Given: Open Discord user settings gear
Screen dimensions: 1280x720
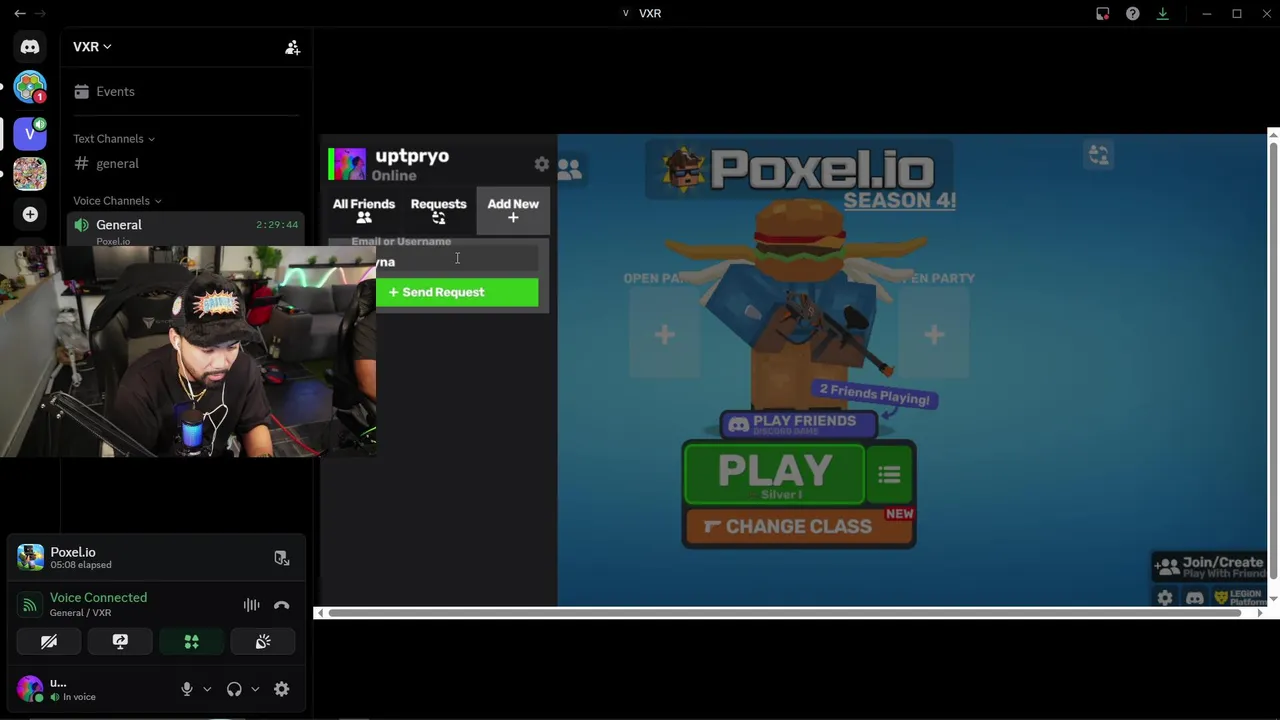Looking at the screenshot, I should (281, 689).
